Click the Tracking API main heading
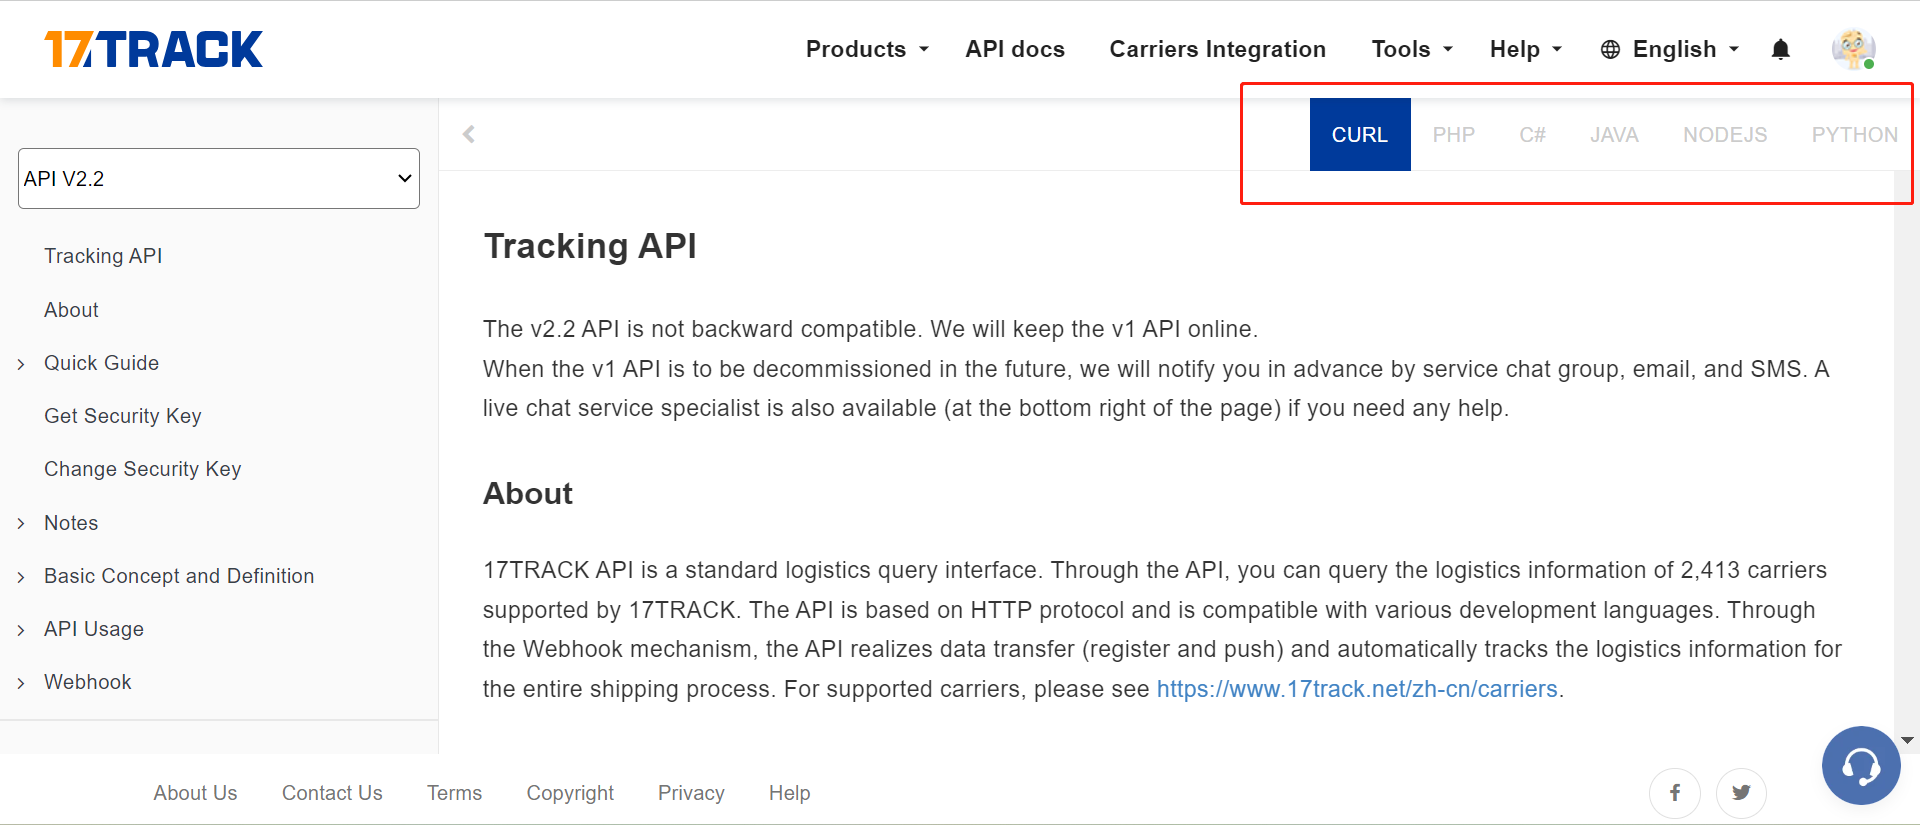 pos(590,246)
